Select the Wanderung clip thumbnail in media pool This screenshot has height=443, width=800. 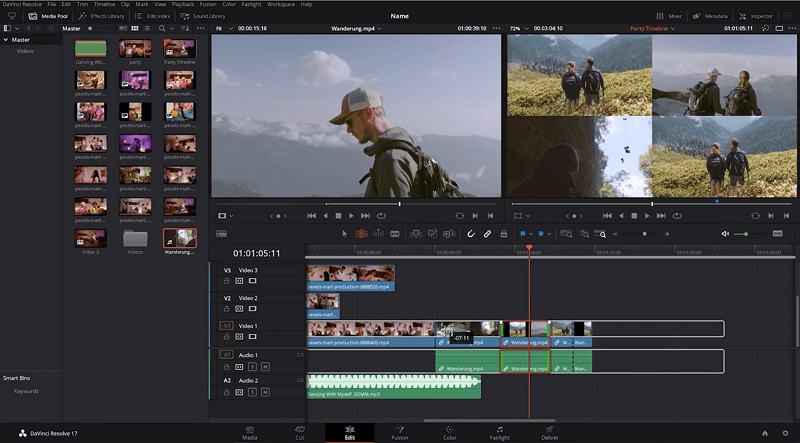180,238
